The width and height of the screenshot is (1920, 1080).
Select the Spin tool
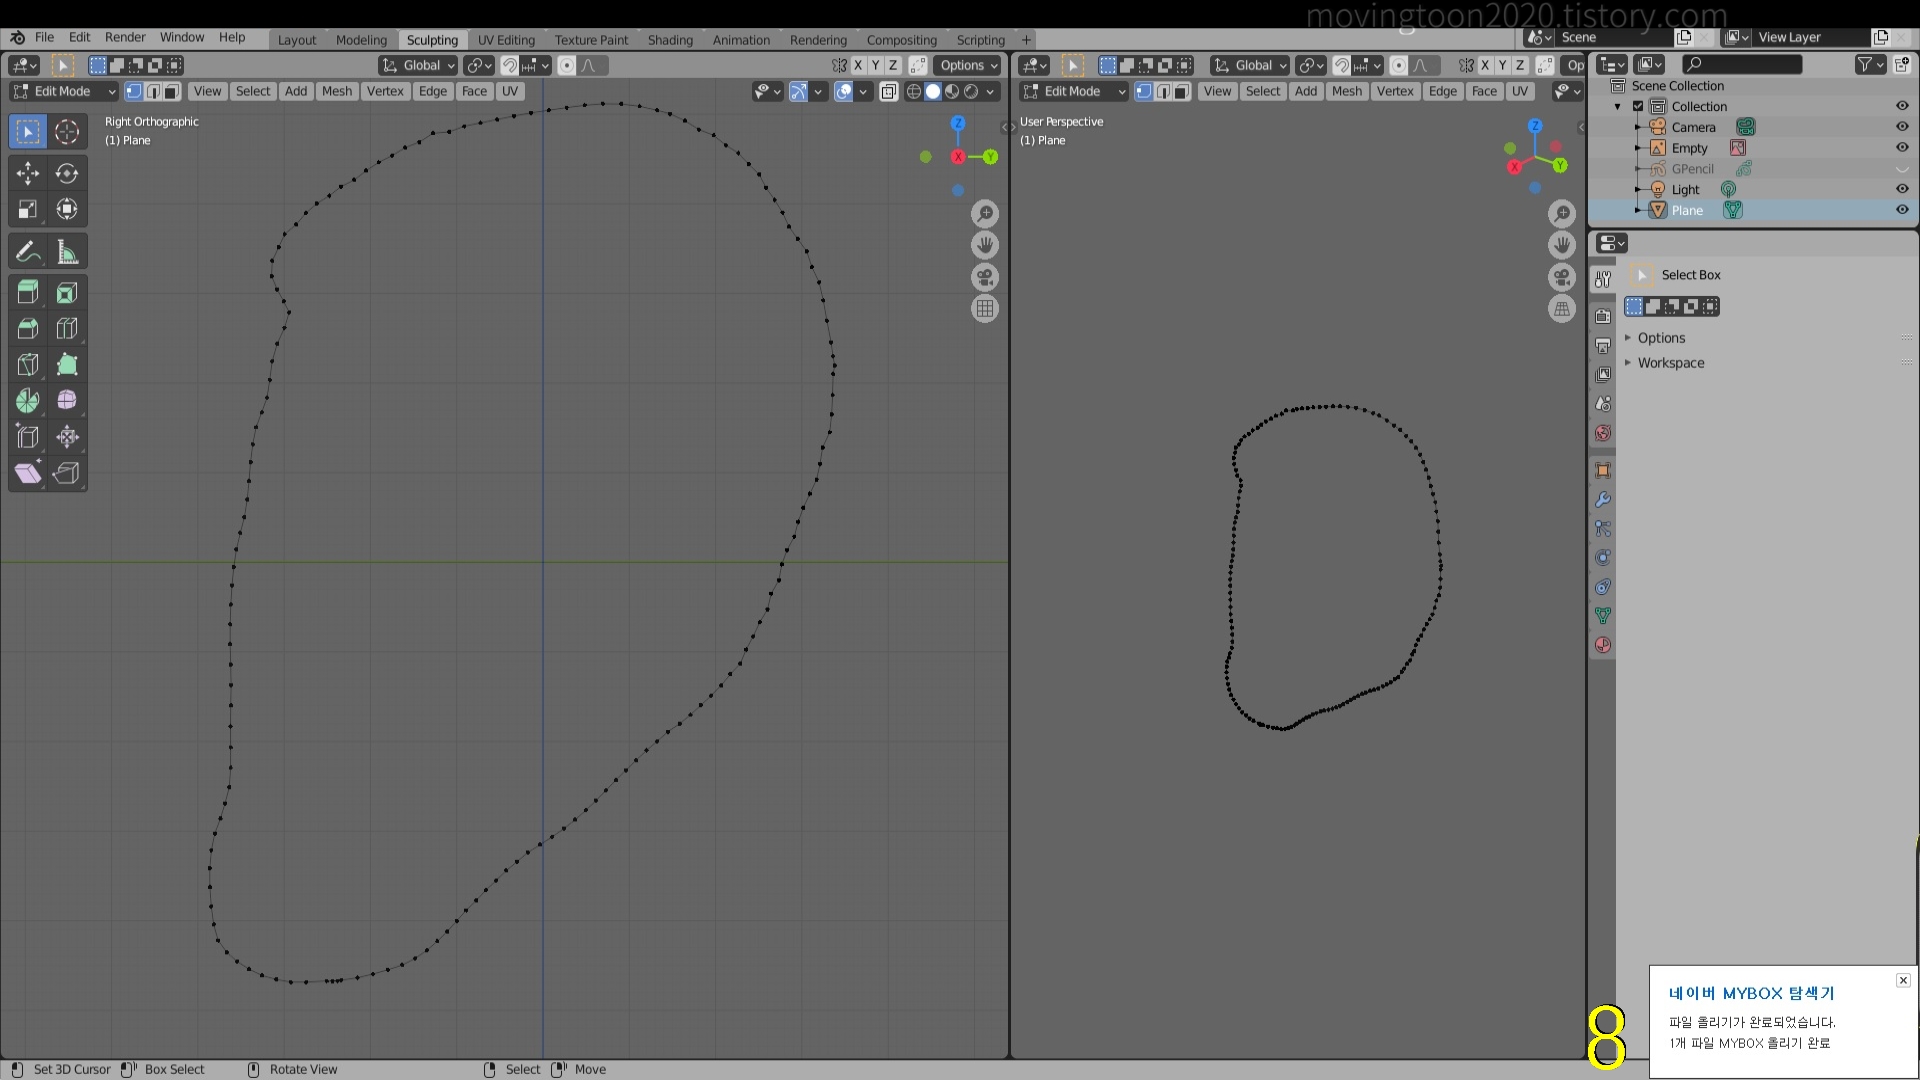[x=28, y=401]
